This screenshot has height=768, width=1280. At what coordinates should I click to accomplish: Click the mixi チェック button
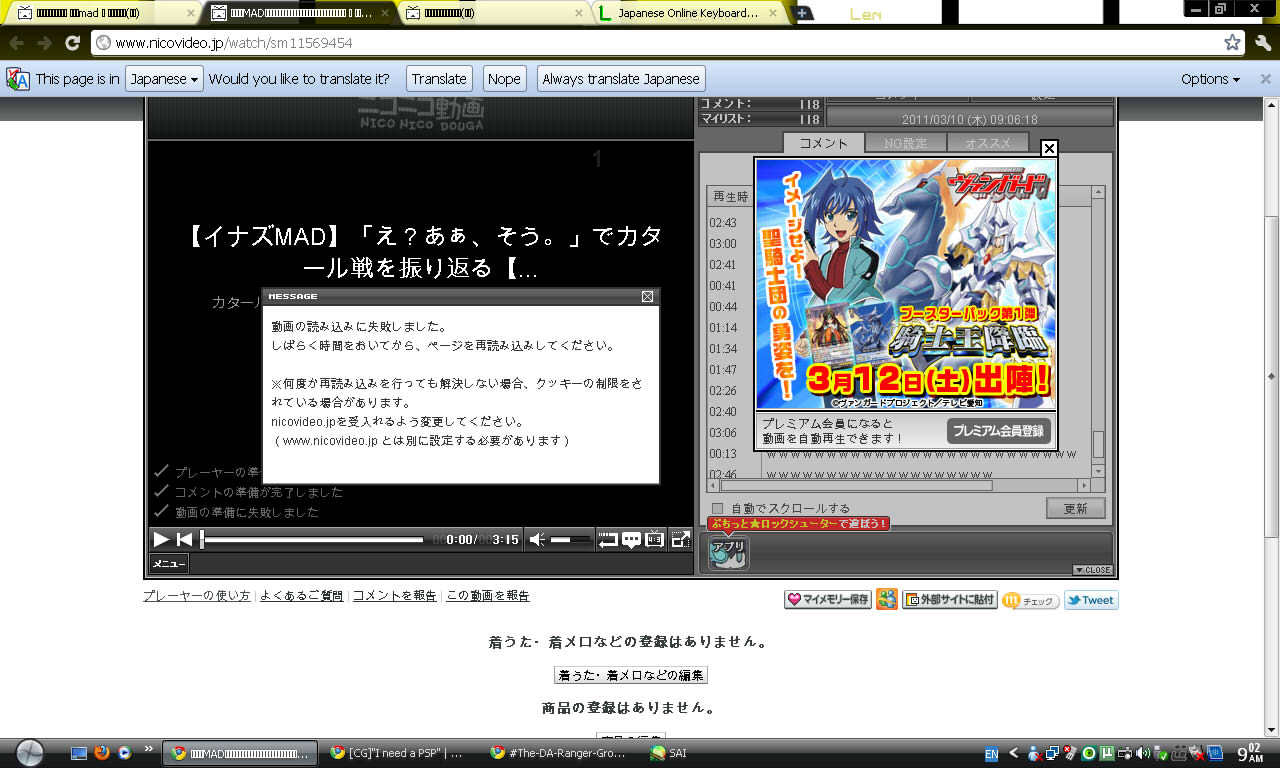(x=1031, y=600)
